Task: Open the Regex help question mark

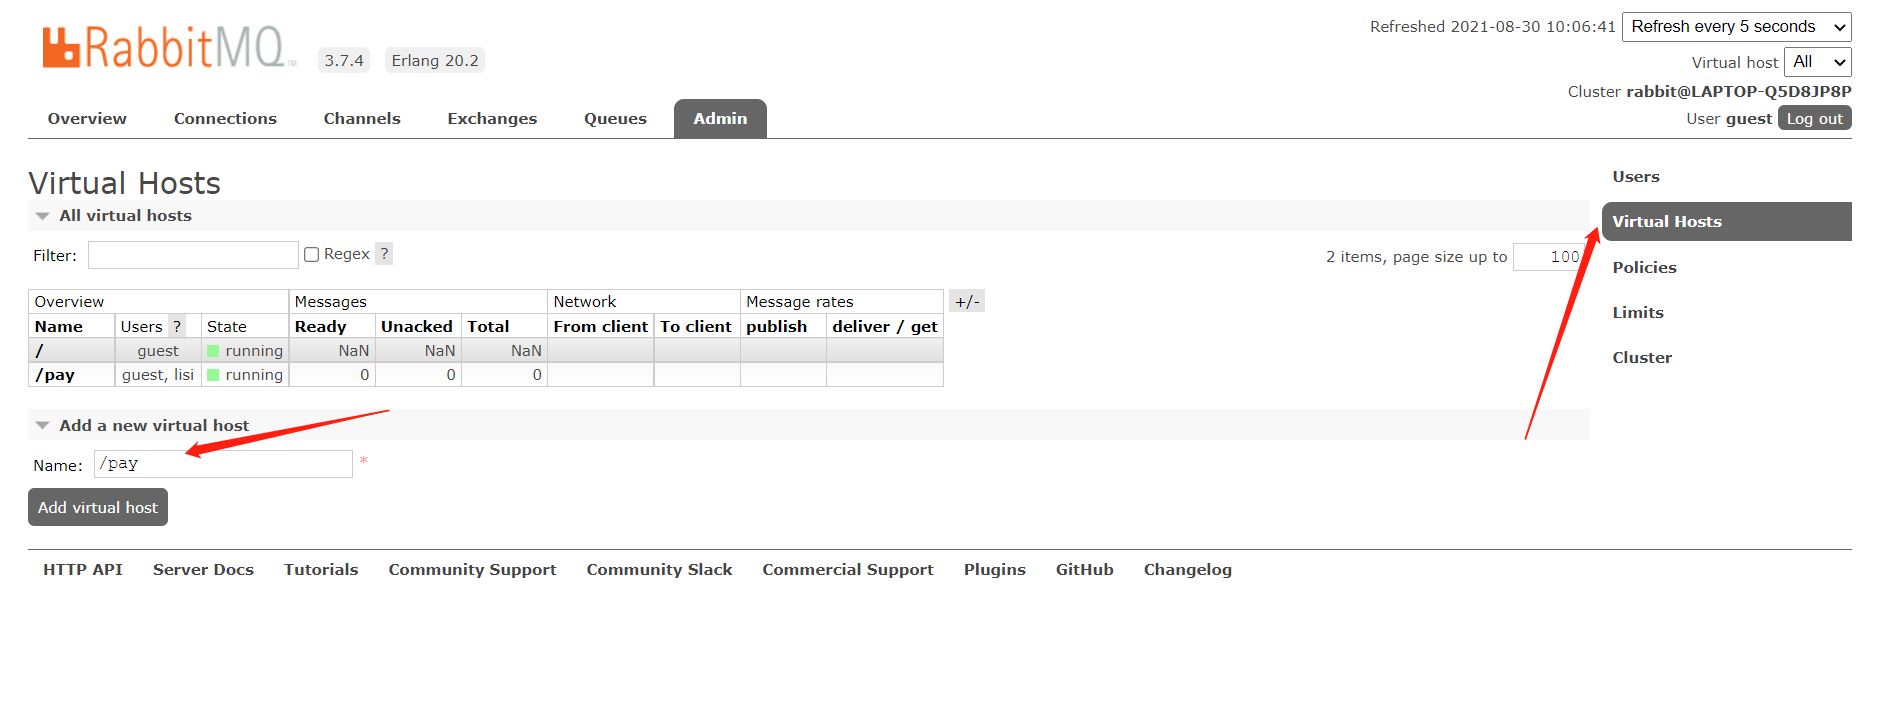Action: pos(384,254)
